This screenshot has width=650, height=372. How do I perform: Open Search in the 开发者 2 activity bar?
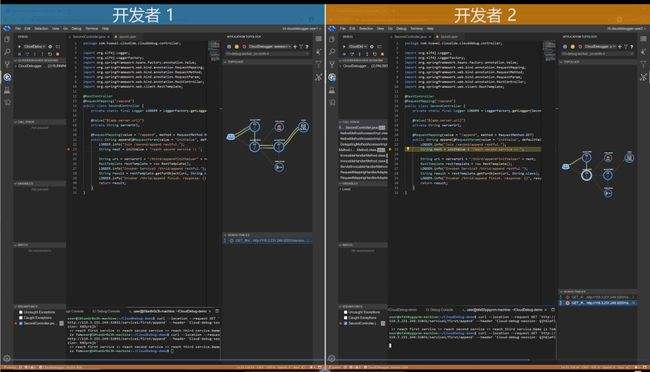point(332,52)
